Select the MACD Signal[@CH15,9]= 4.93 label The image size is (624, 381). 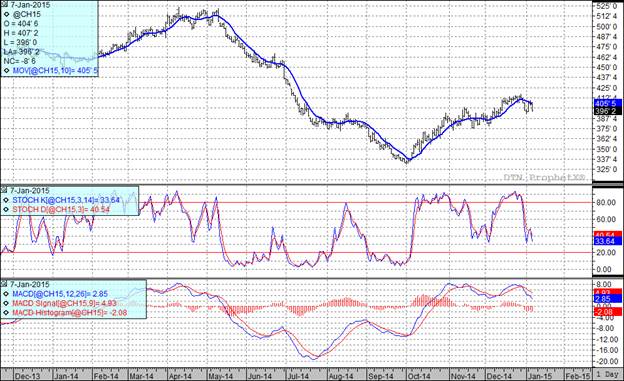tap(64, 303)
